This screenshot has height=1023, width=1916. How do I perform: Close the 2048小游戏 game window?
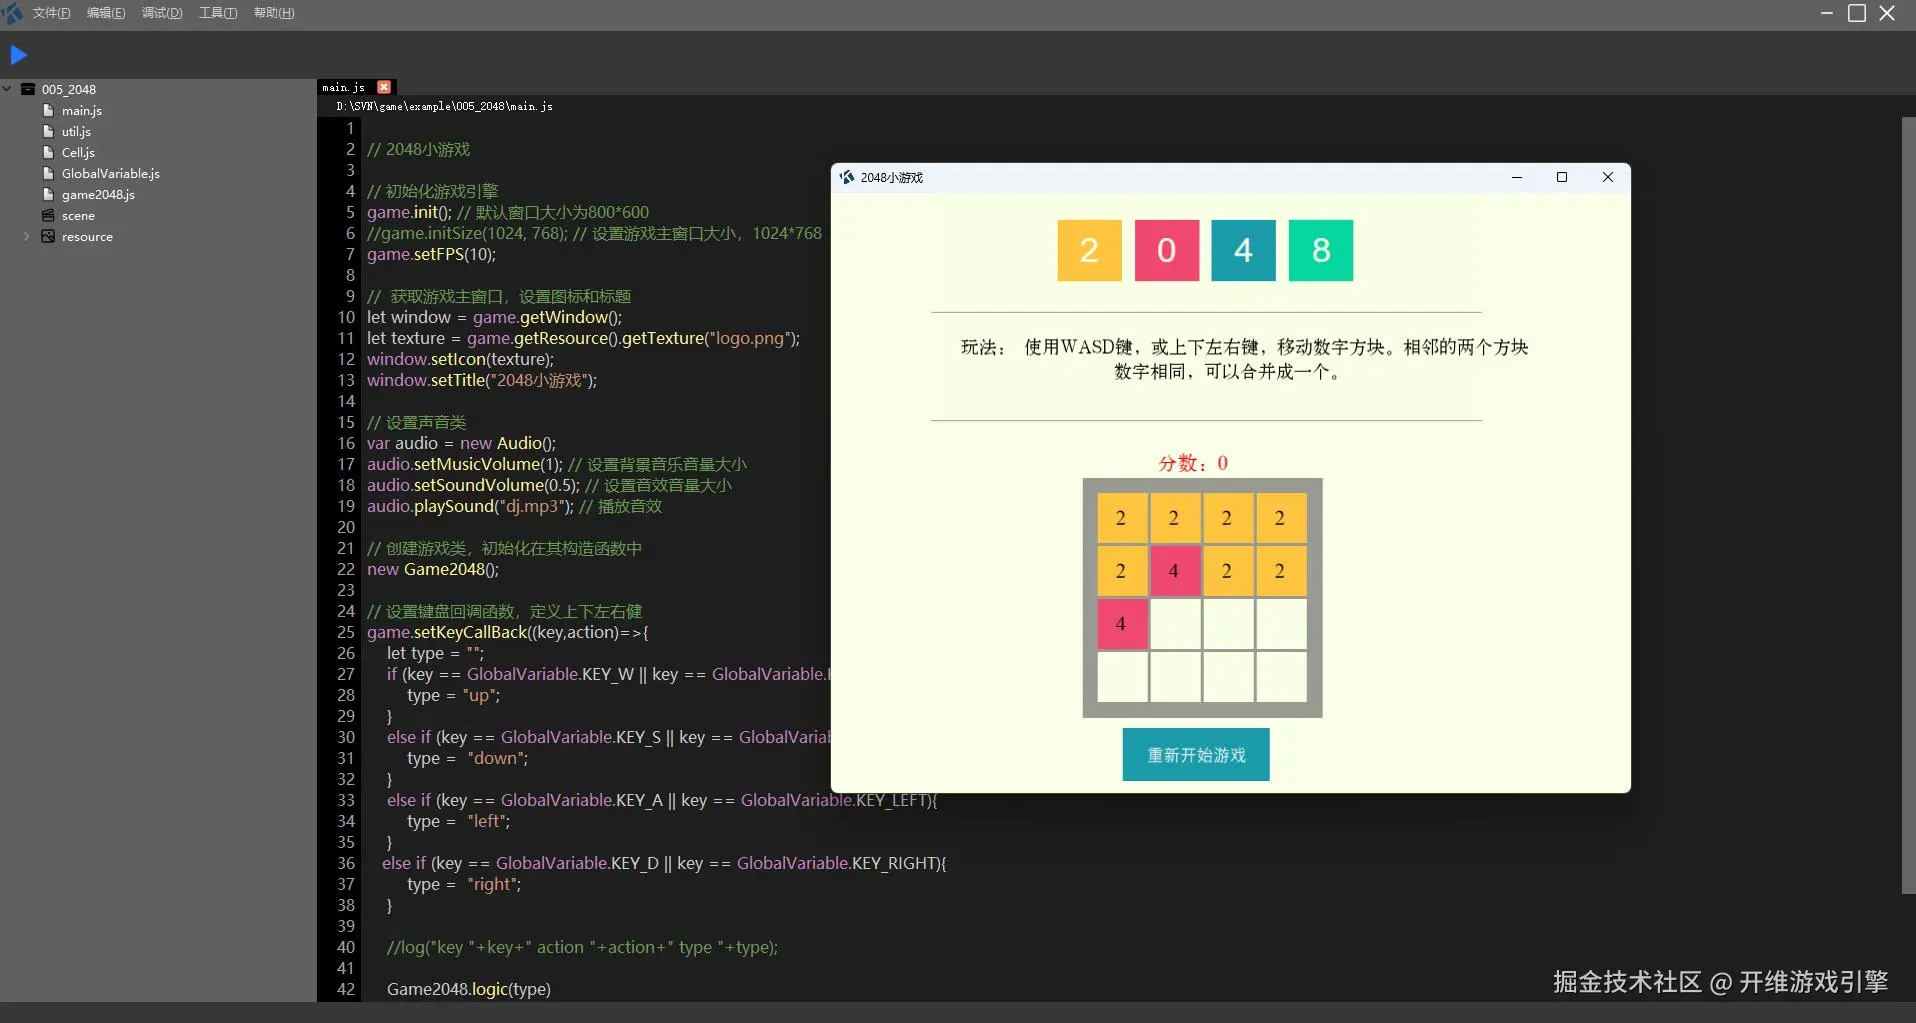point(1608,178)
